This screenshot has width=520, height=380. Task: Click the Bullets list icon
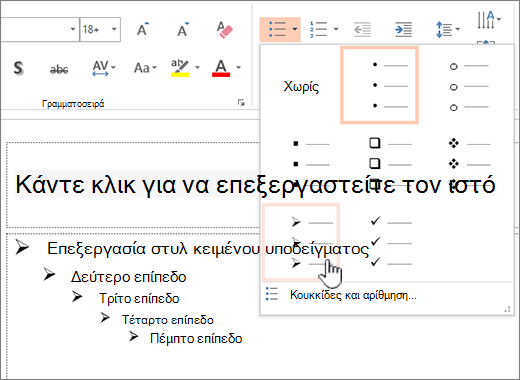click(x=277, y=29)
